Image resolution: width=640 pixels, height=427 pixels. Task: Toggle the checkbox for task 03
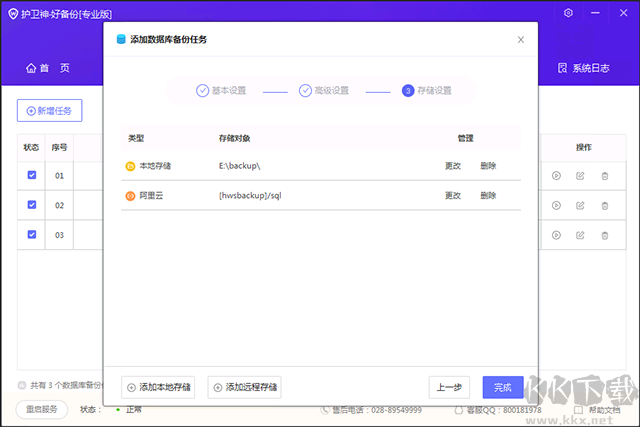[x=31, y=234]
